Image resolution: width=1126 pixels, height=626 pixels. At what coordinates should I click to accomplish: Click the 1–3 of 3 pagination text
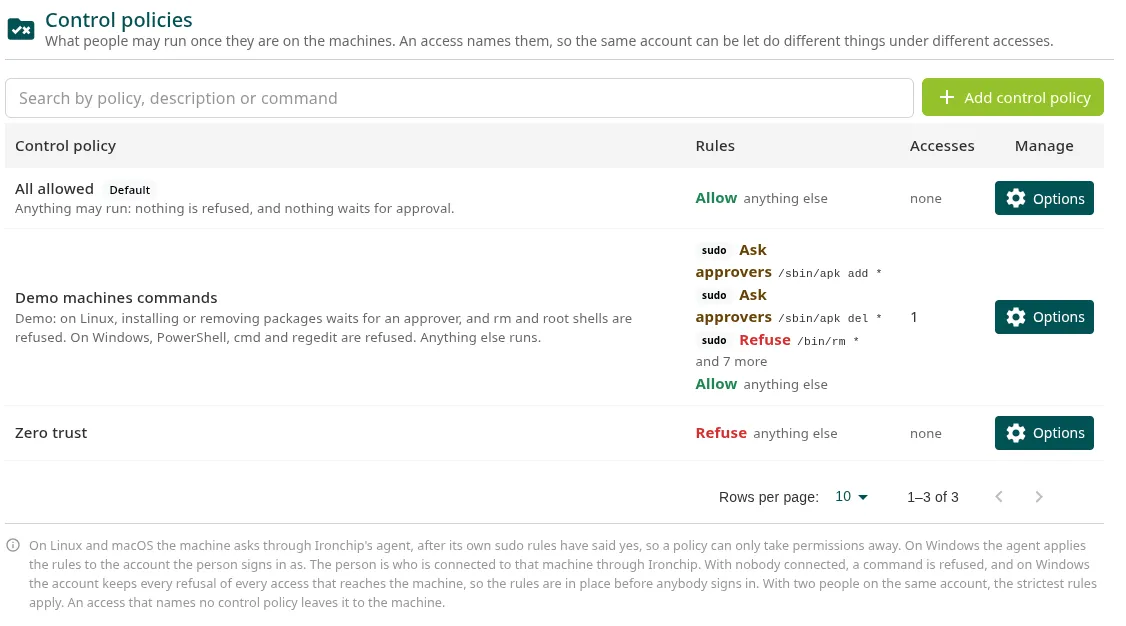click(x=933, y=497)
